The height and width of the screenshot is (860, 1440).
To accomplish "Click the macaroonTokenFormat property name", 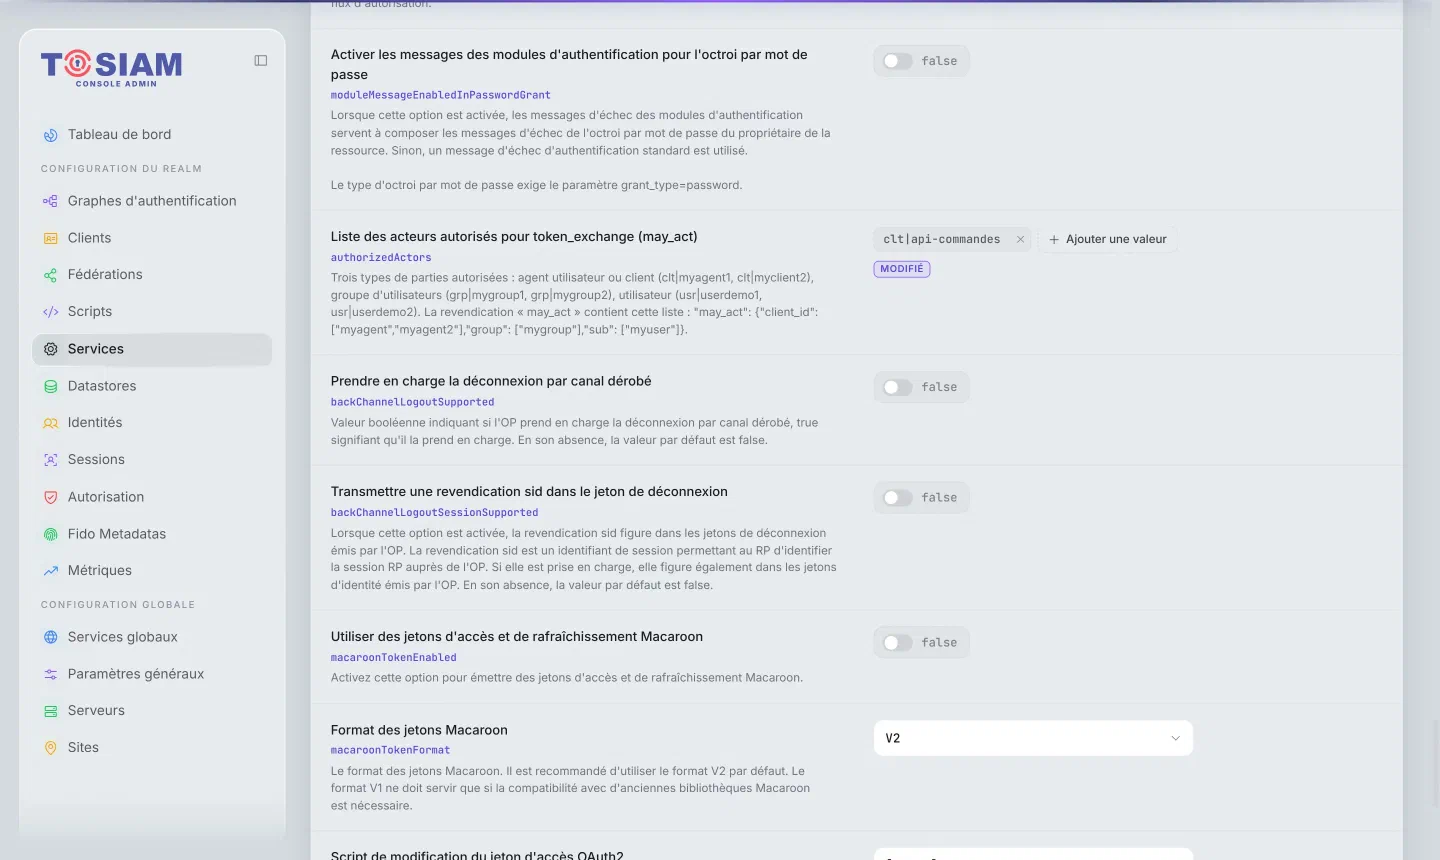I will (x=390, y=750).
